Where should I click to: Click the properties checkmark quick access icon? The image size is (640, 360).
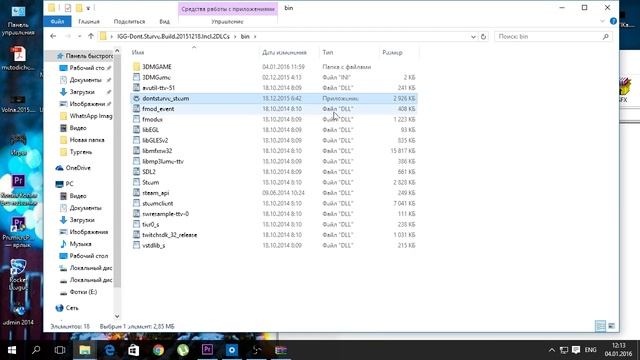[x=68, y=8]
